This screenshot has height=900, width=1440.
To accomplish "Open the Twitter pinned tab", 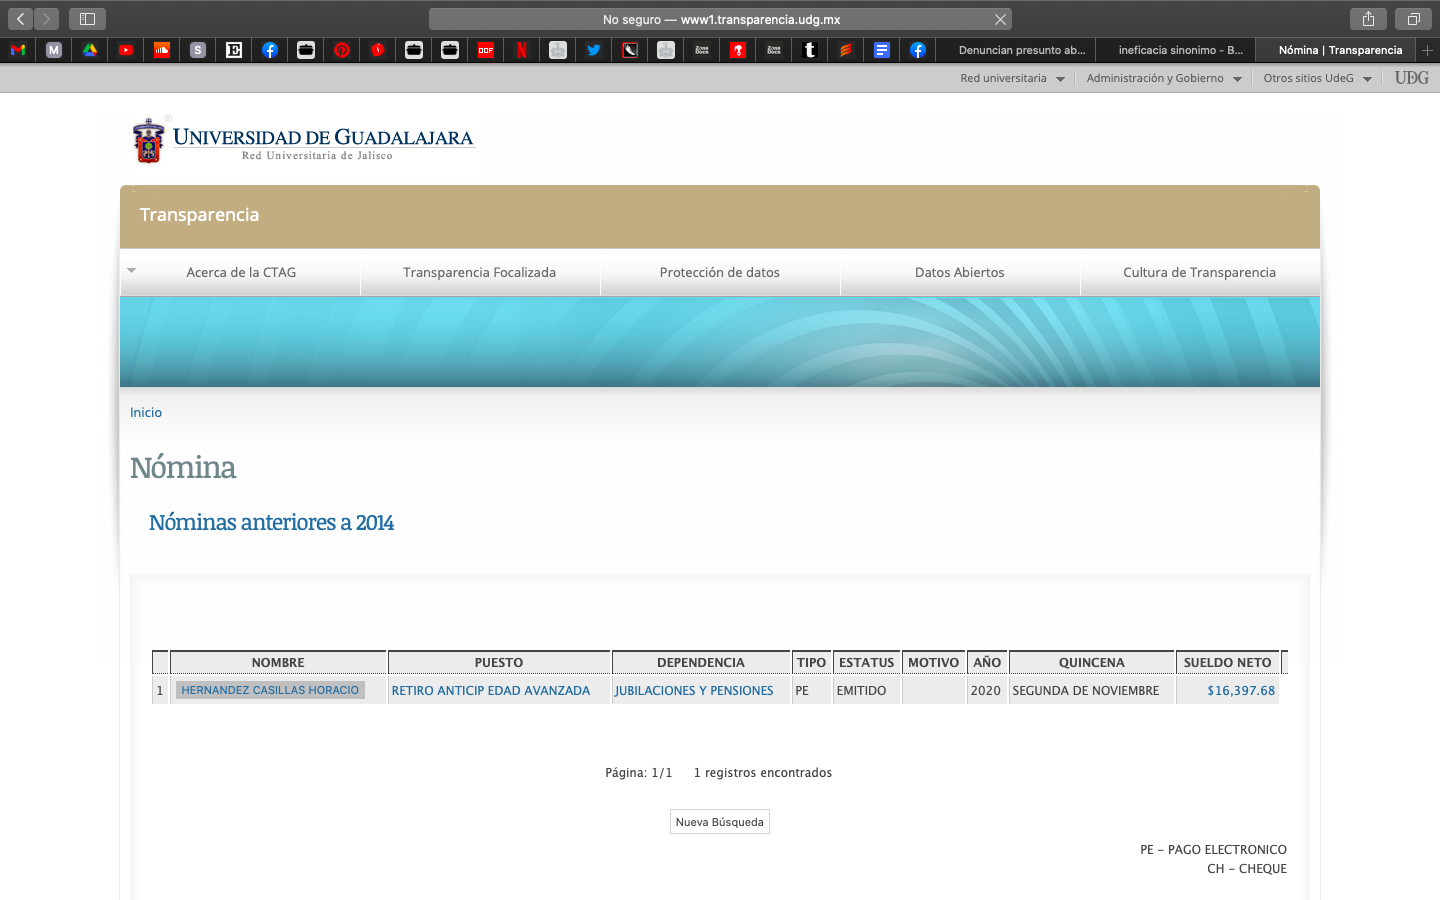I will (x=594, y=50).
